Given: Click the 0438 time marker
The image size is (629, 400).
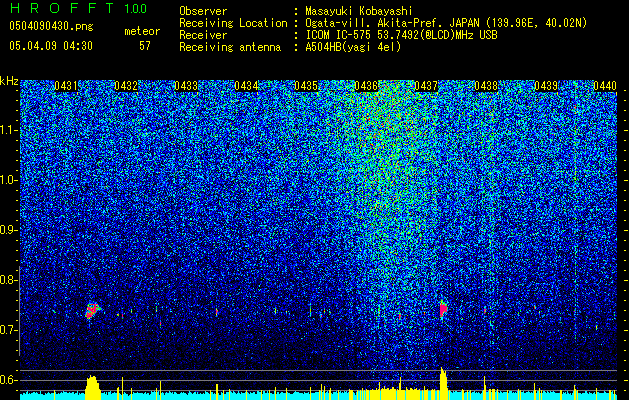Looking at the screenshot, I should 486,86.
